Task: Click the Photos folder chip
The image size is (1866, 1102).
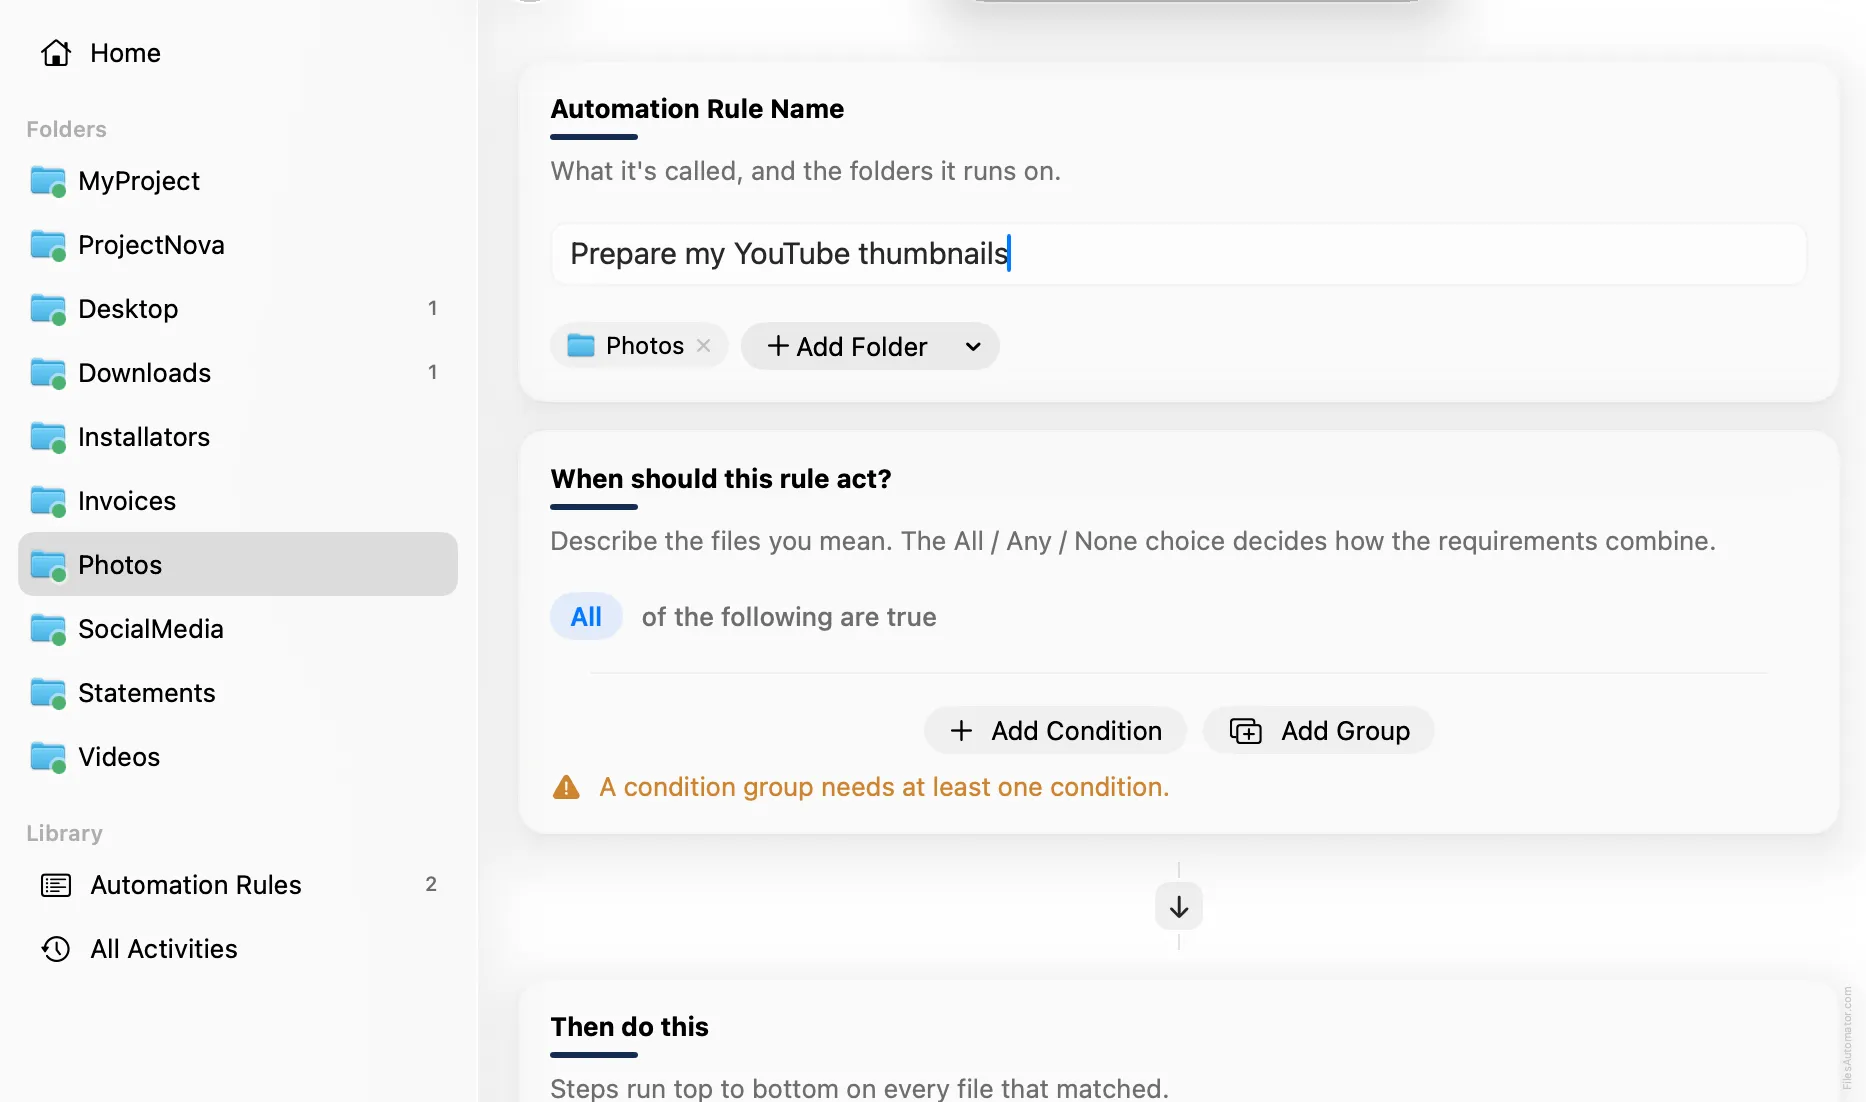Action: click(639, 345)
